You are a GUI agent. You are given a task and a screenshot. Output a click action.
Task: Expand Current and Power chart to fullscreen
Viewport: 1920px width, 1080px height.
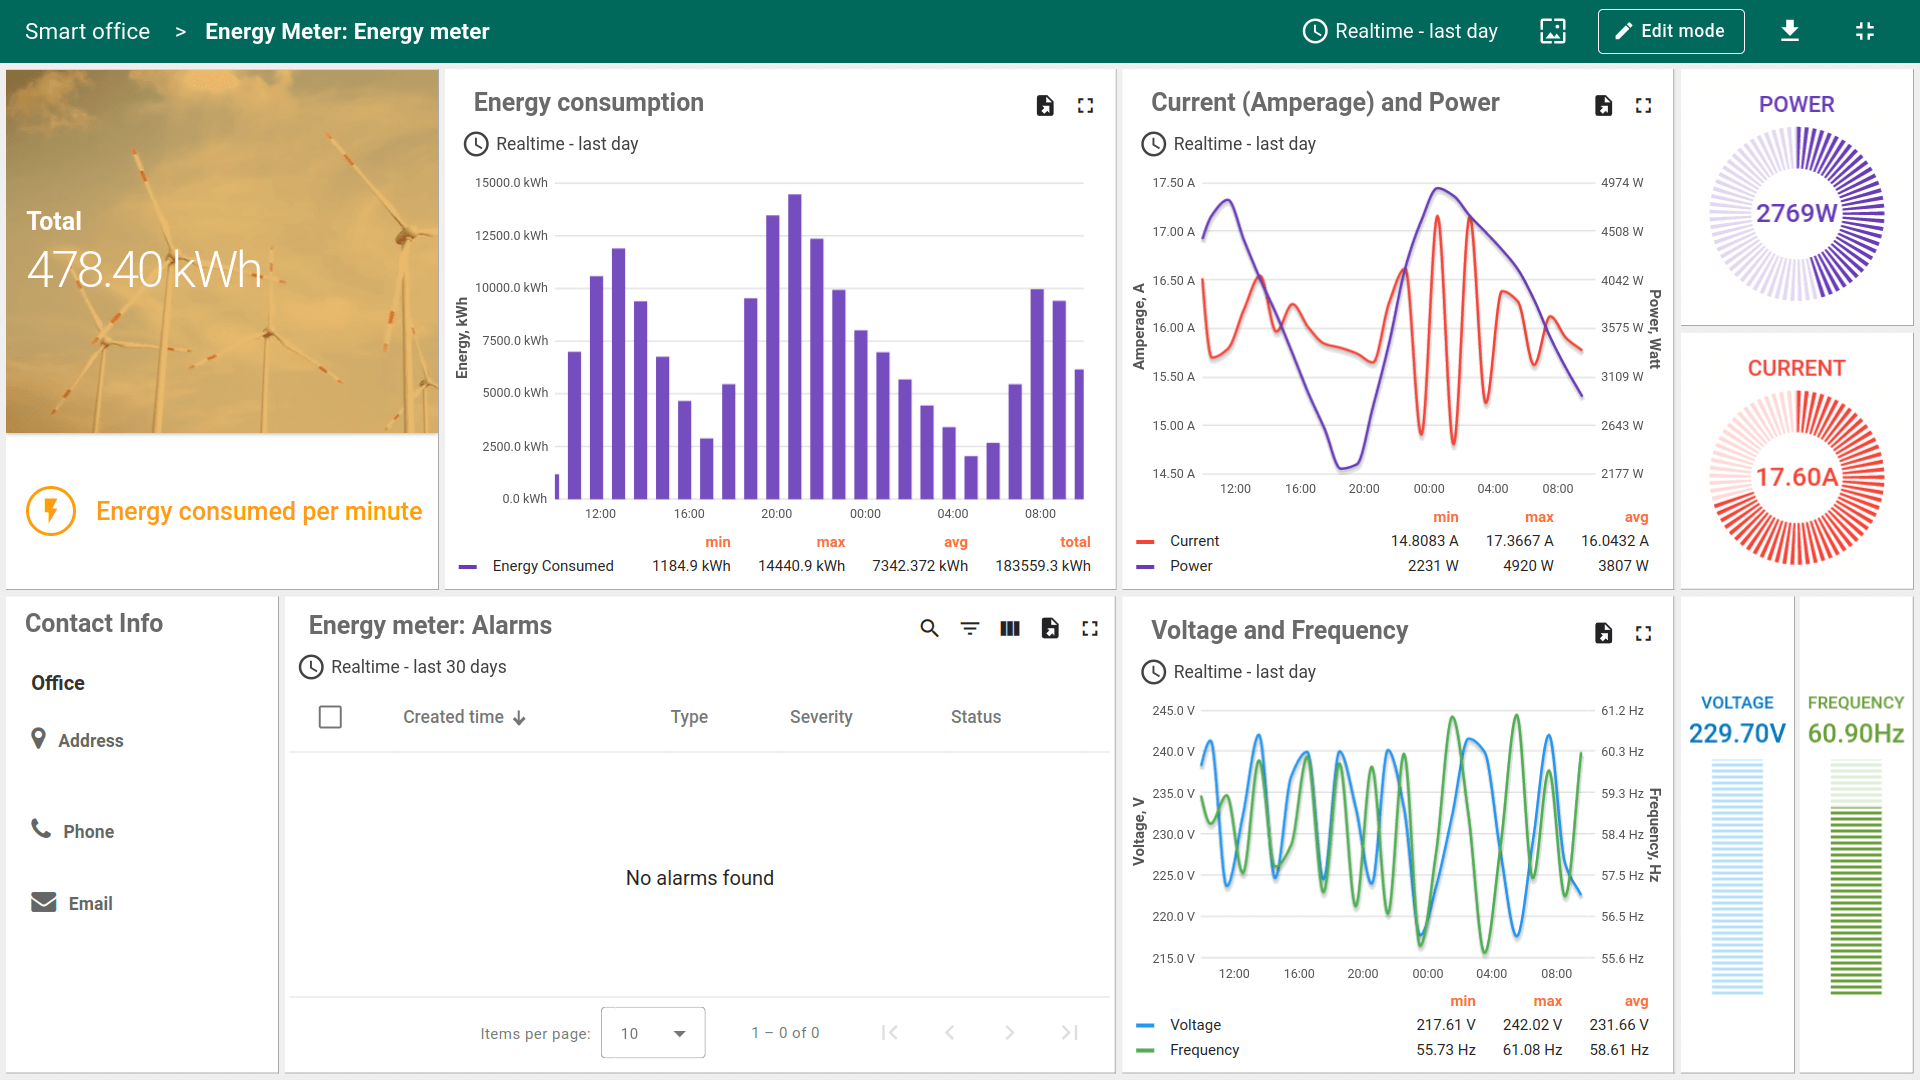(1643, 105)
